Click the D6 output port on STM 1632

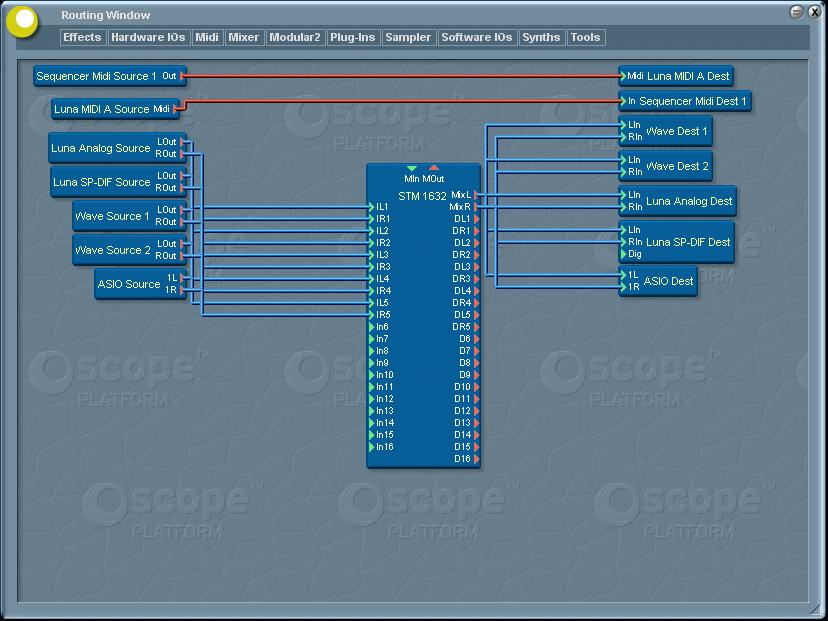476,338
